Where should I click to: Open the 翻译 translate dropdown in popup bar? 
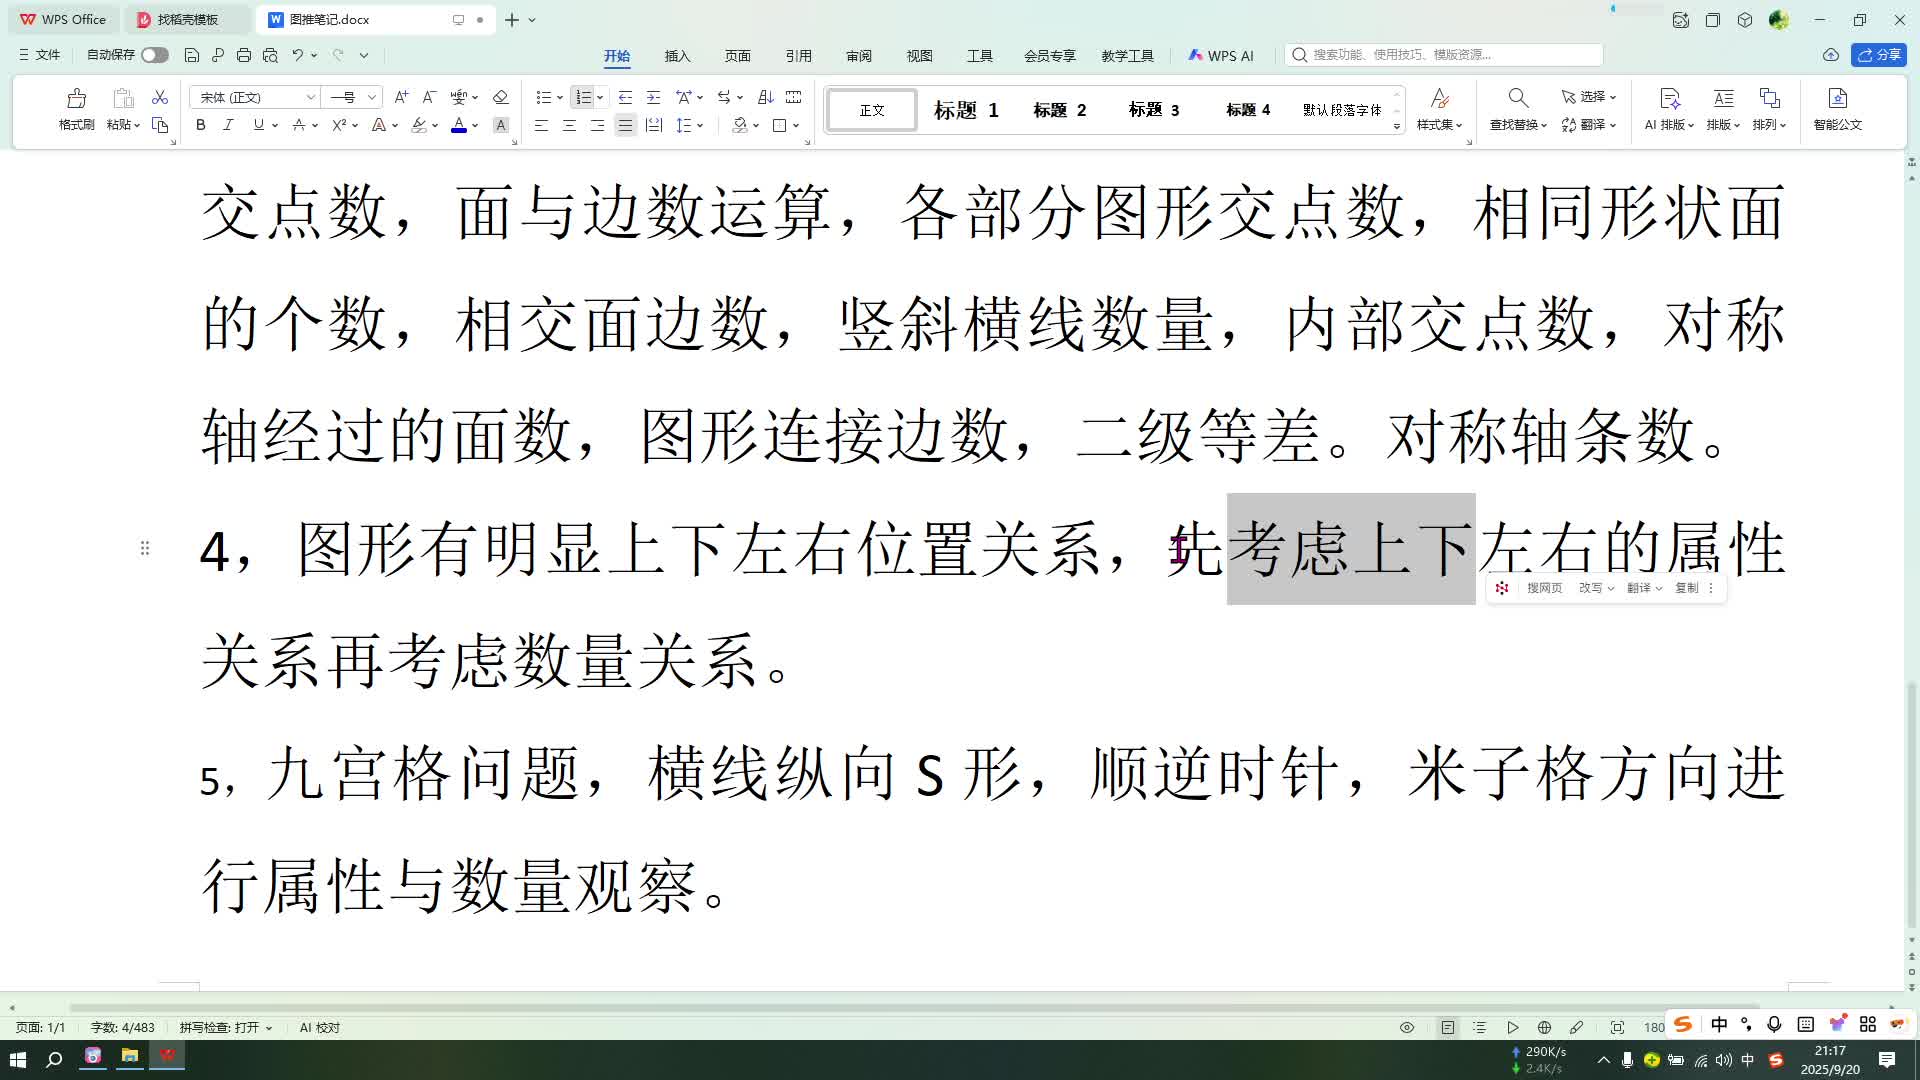pos(1643,588)
